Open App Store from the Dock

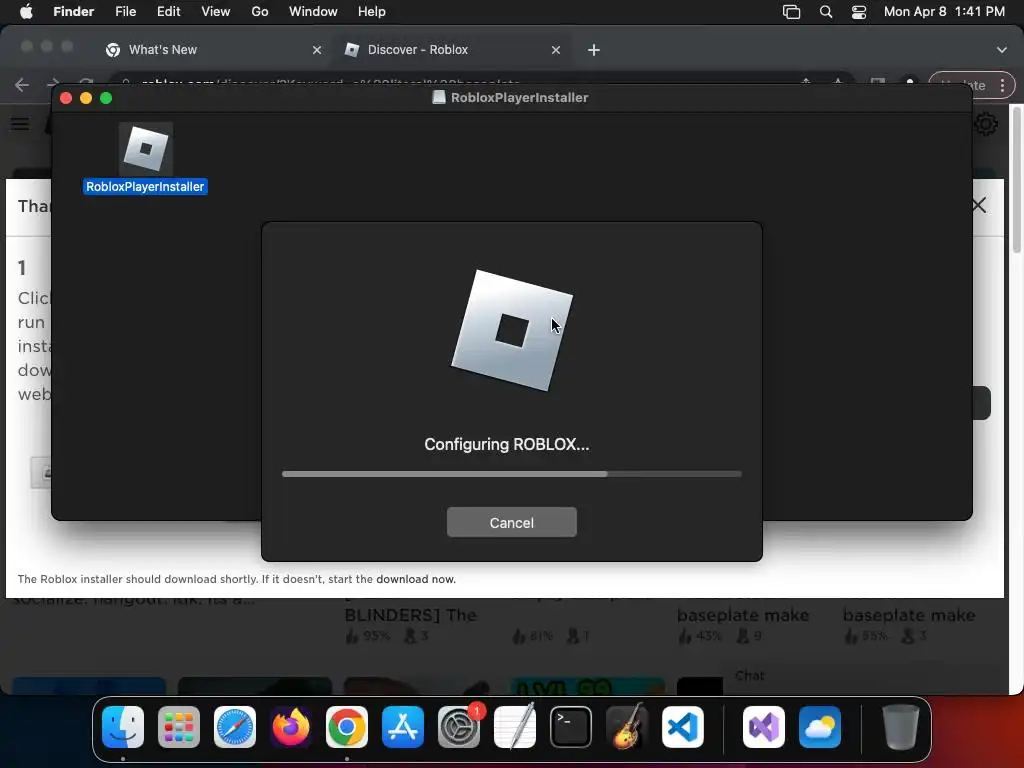click(x=403, y=727)
